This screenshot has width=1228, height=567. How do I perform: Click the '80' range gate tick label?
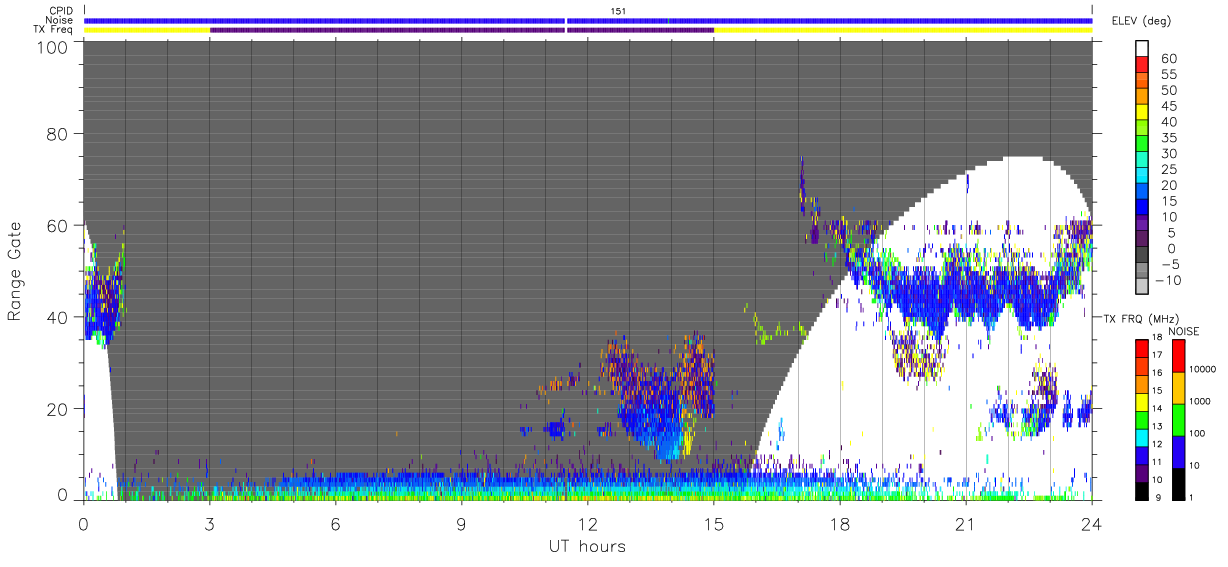56,133
